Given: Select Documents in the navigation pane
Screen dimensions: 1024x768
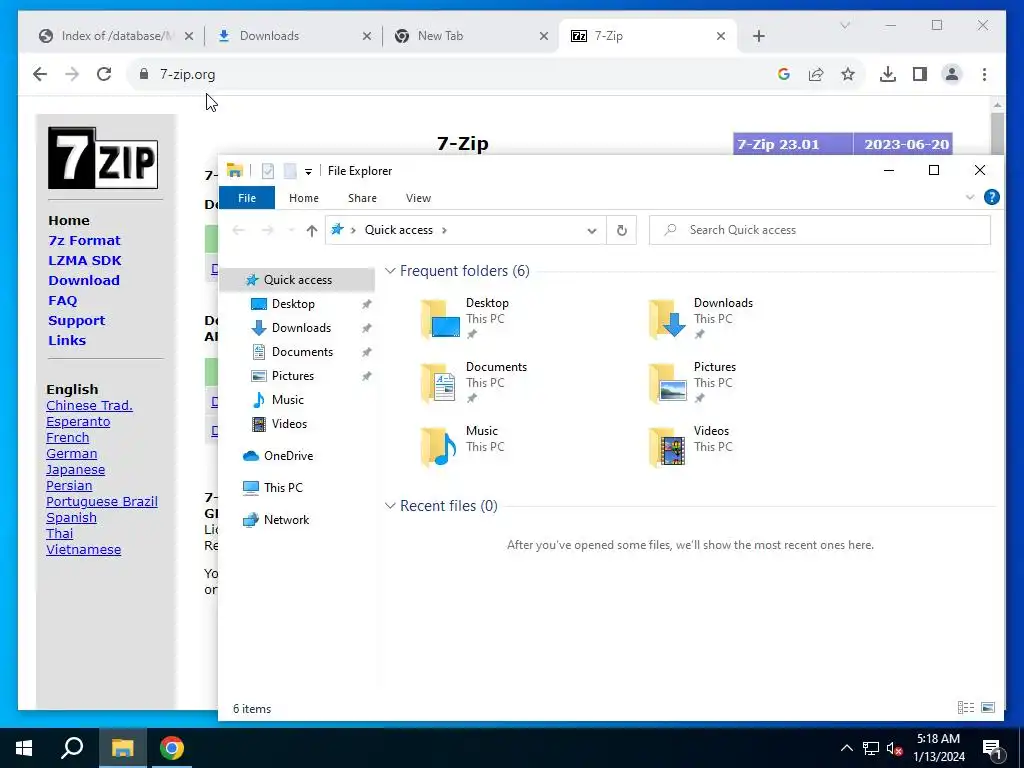Looking at the screenshot, I should click(302, 352).
